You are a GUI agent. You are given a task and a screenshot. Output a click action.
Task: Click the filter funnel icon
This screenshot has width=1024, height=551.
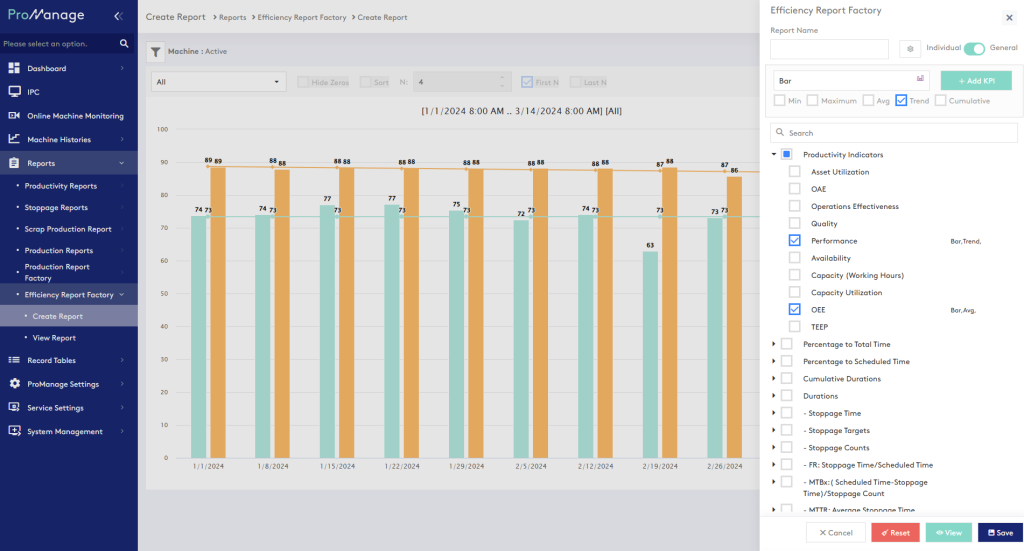point(156,52)
